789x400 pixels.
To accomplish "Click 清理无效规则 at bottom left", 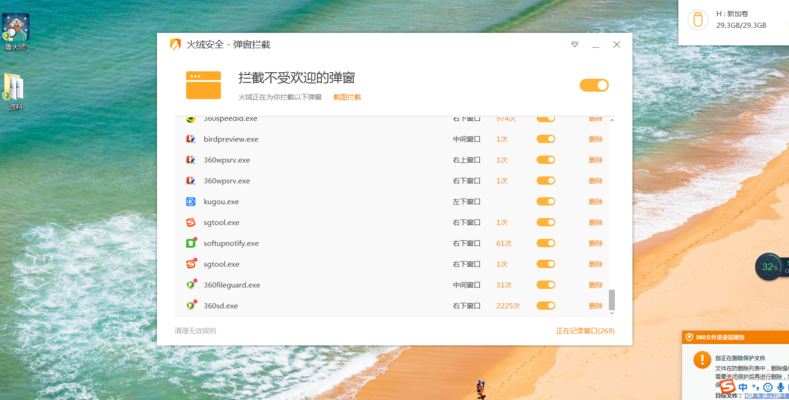I will pyautogui.click(x=195, y=331).
